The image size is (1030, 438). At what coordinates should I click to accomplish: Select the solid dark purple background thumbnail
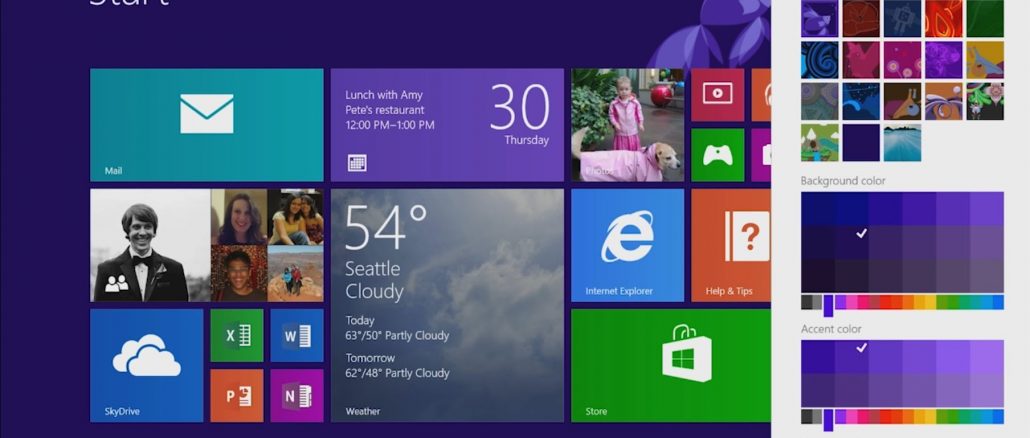[861, 142]
